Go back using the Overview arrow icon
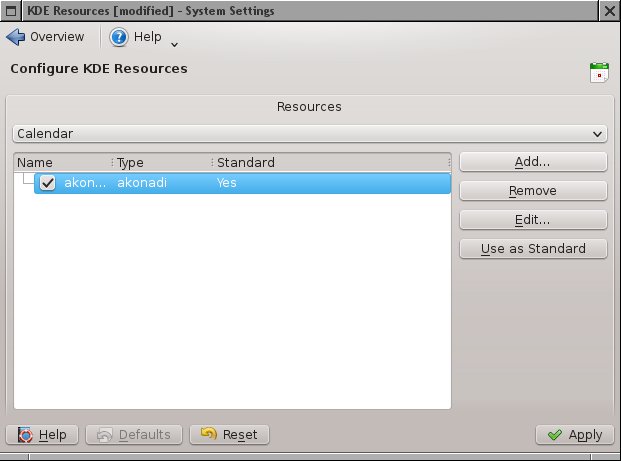Viewport: 621px width, 461px height. click(x=15, y=37)
